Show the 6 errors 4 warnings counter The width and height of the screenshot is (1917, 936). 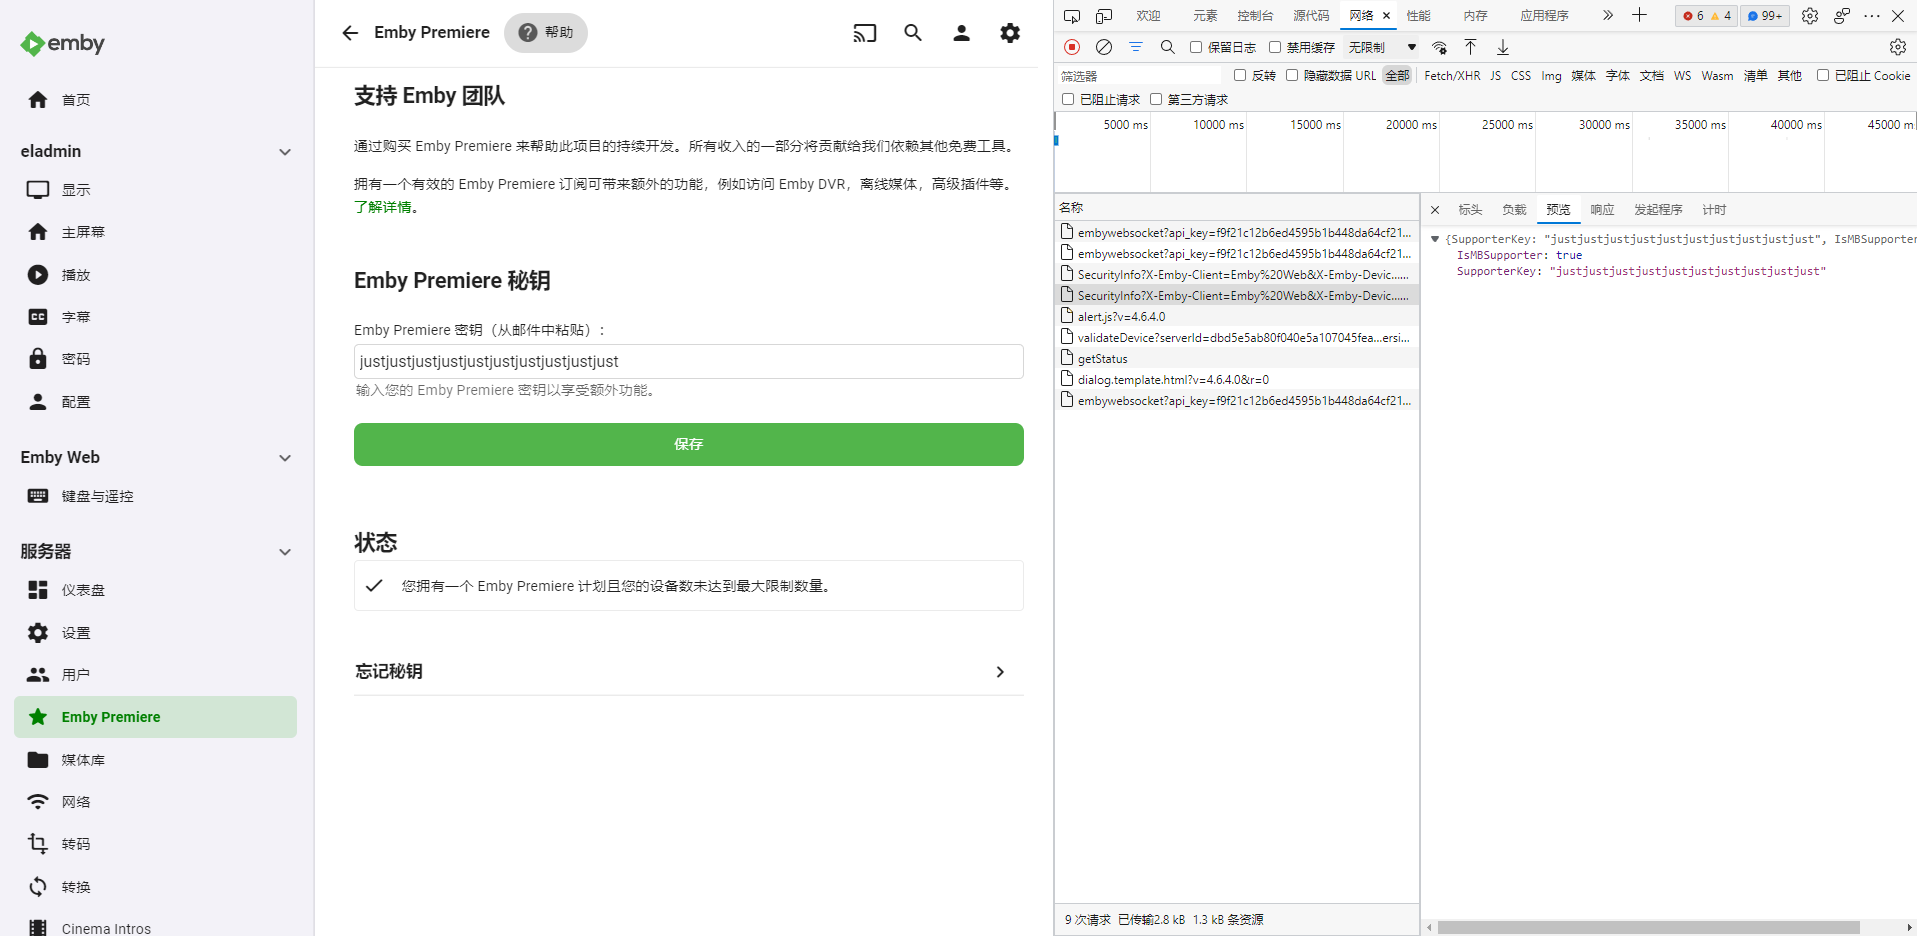click(x=1707, y=16)
